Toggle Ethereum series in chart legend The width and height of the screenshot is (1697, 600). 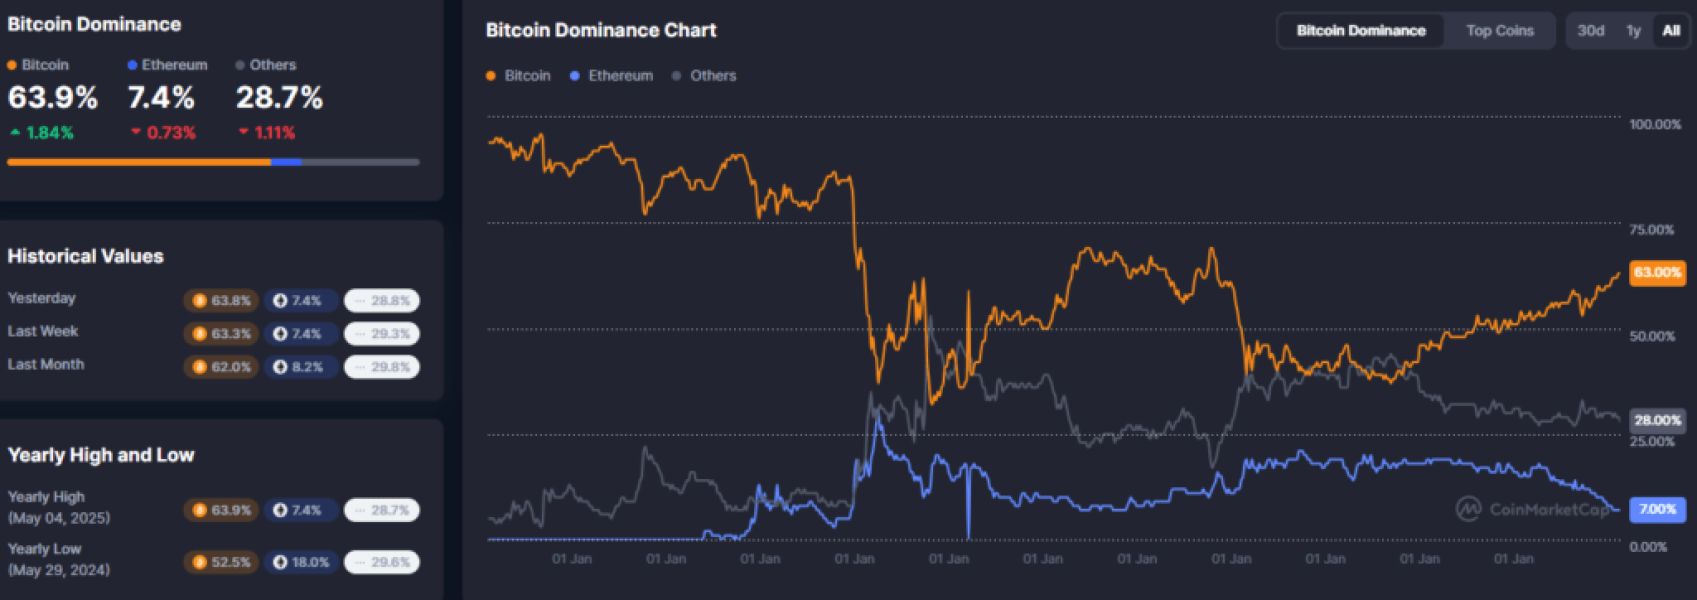(611, 76)
